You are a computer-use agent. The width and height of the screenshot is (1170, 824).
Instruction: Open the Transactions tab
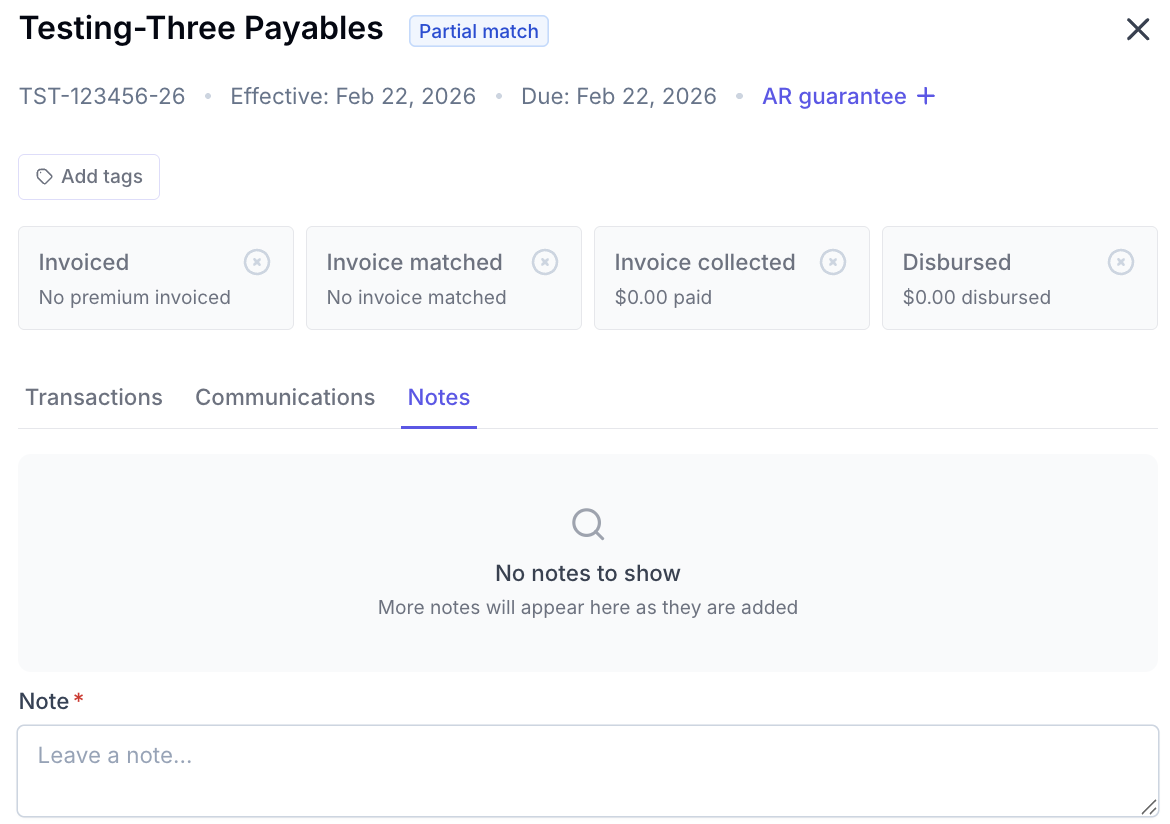click(x=94, y=397)
